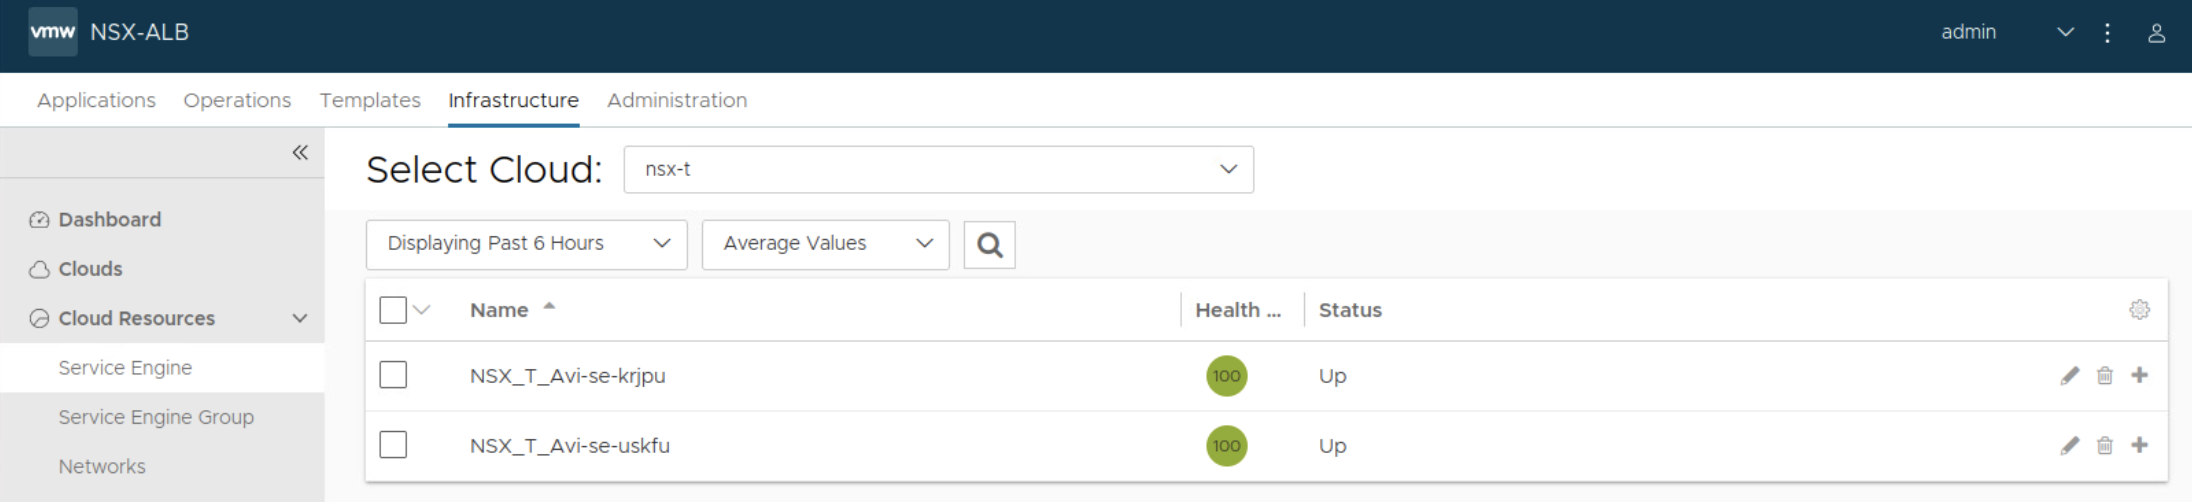Click health score 100 badge for krjpu
This screenshot has width=2192, height=502.
pyautogui.click(x=1226, y=376)
